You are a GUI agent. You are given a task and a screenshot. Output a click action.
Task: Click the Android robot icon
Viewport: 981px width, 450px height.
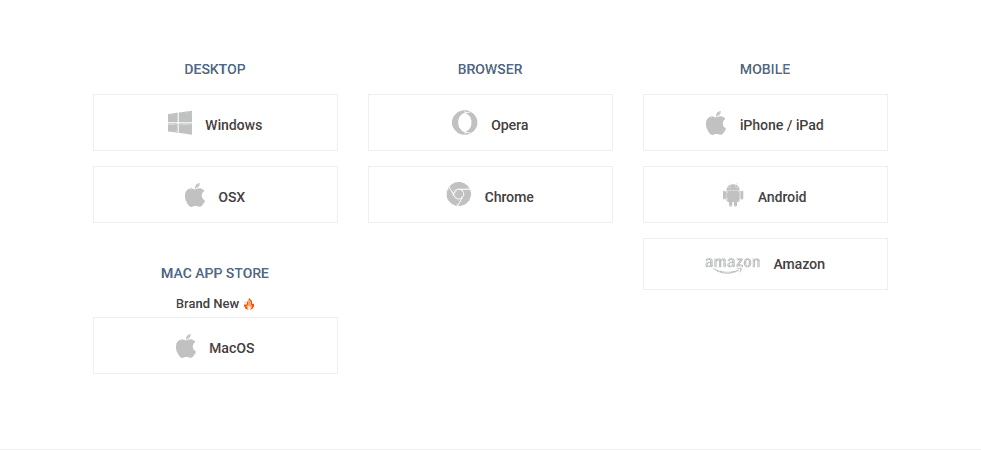click(733, 195)
